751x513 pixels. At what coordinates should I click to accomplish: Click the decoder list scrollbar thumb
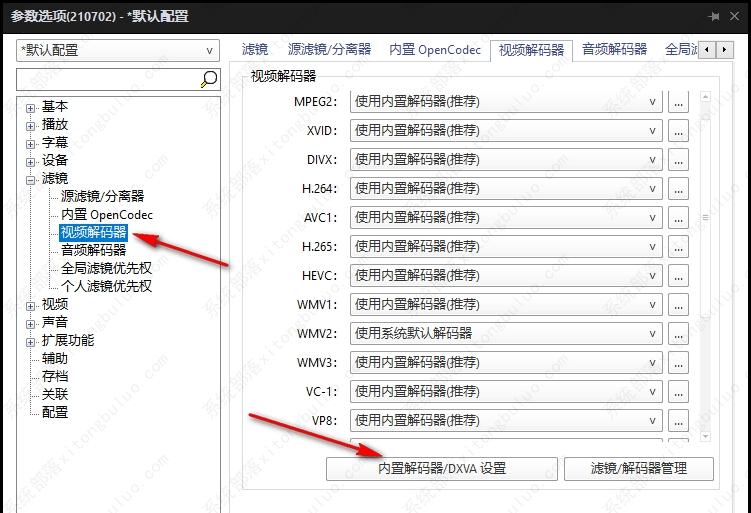coord(705,217)
